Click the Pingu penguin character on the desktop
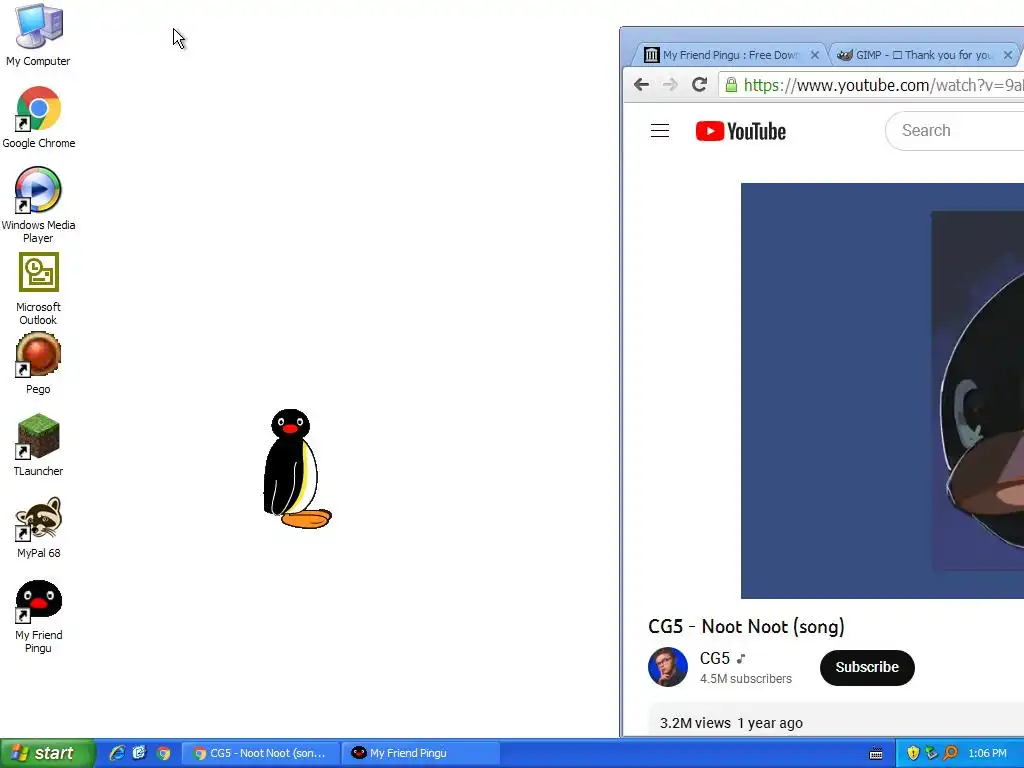Image resolution: width=1024 pixels, height=768 pixels. 296,469
